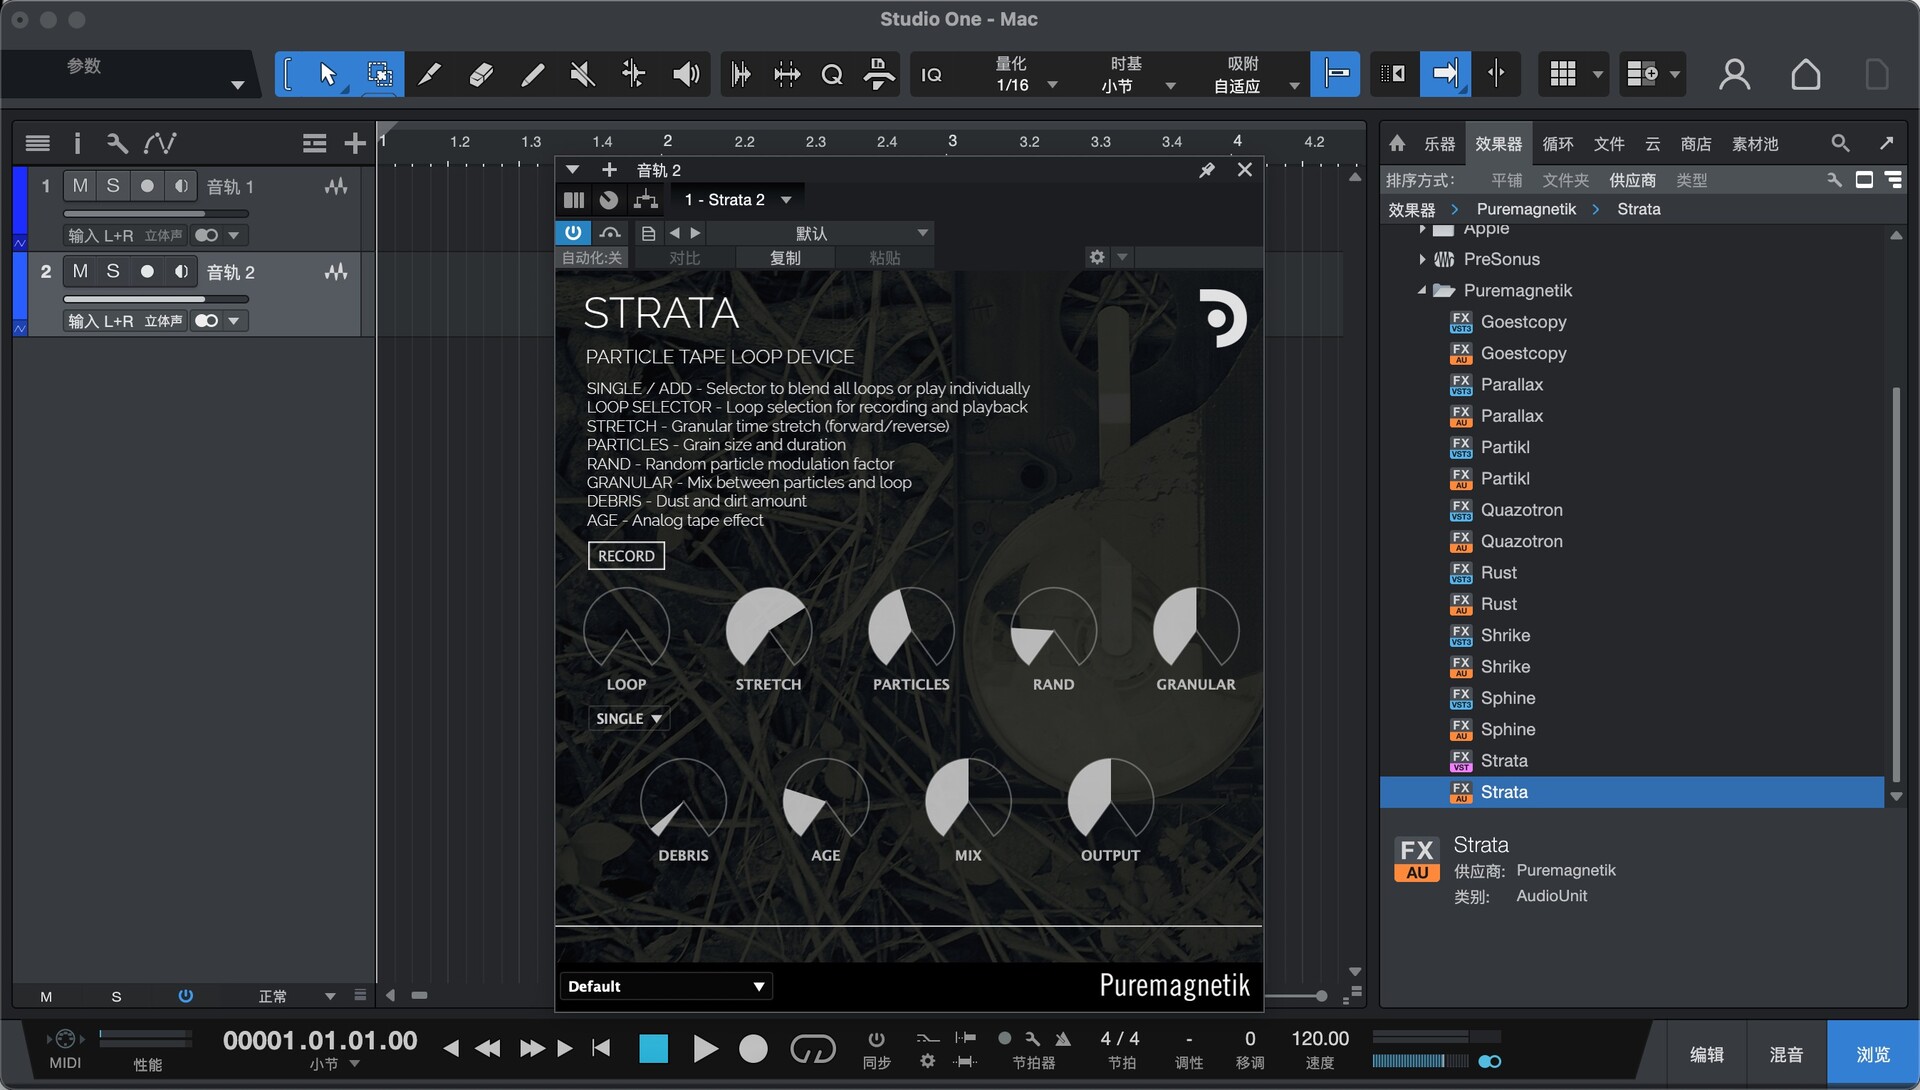
Task: Toggle monitor on track 音轨 2
Action: pos(181,272)
